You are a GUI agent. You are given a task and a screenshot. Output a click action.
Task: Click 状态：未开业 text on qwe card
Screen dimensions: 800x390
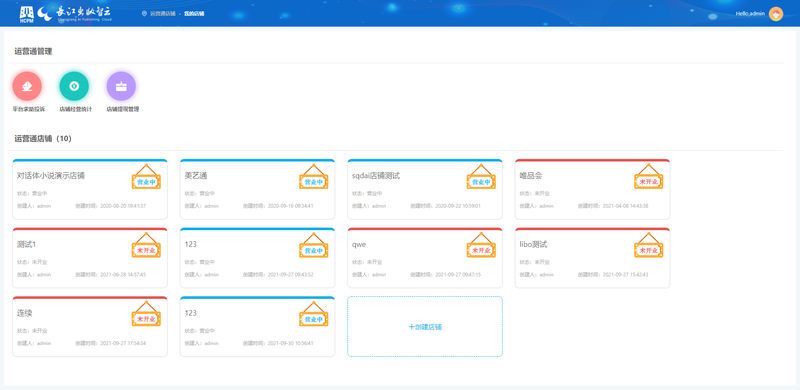[367, 262]
